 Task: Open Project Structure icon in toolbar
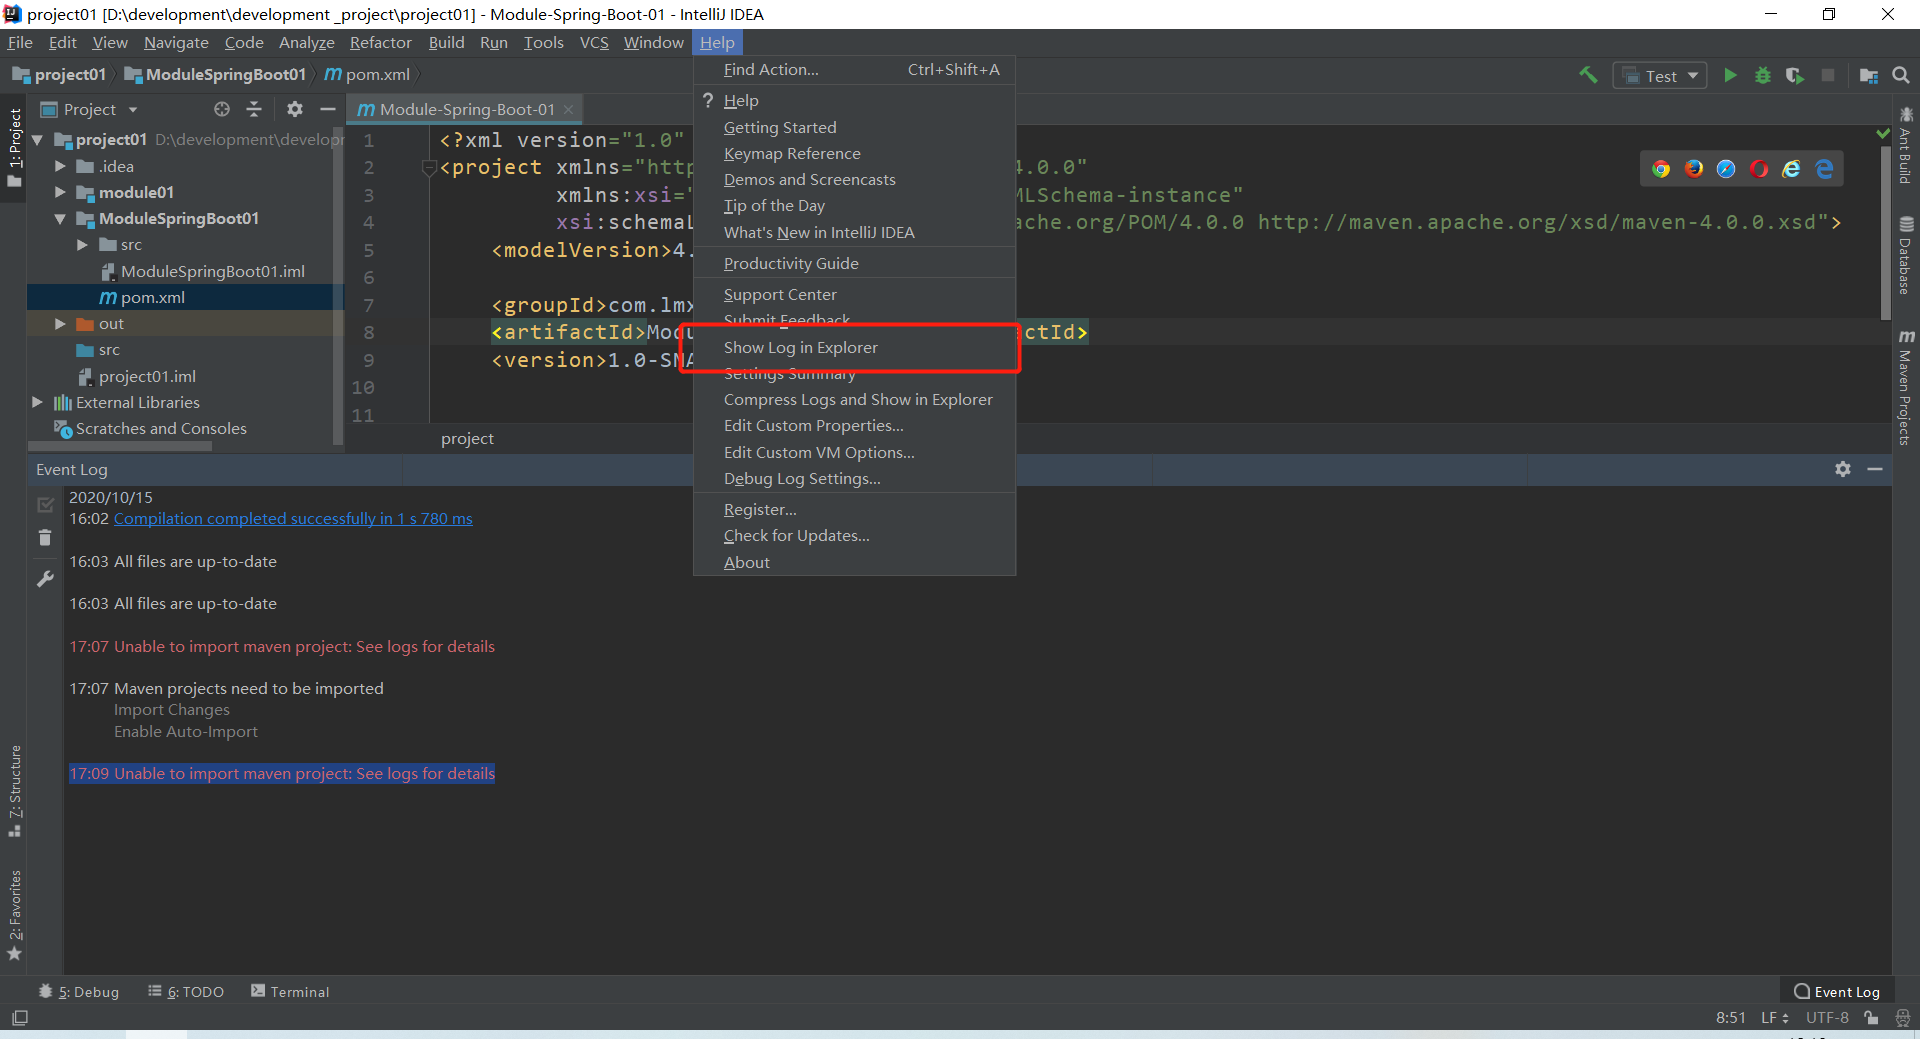point(1868,75)
